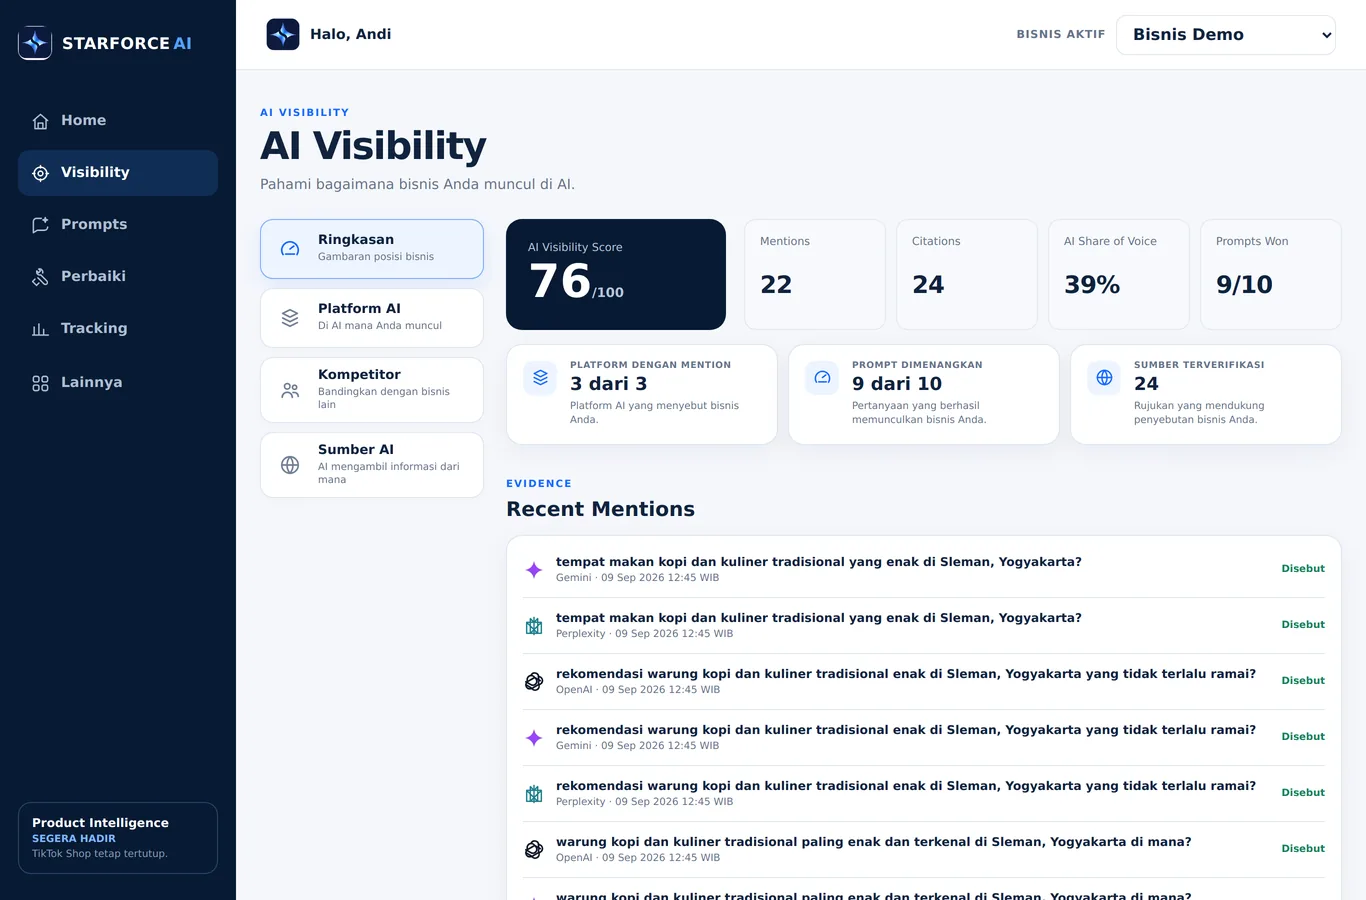This screenshot has width=1366, height=900.
Task: Click globe icon in Sumber Terverifikasi card
Action: (1104, 378)
